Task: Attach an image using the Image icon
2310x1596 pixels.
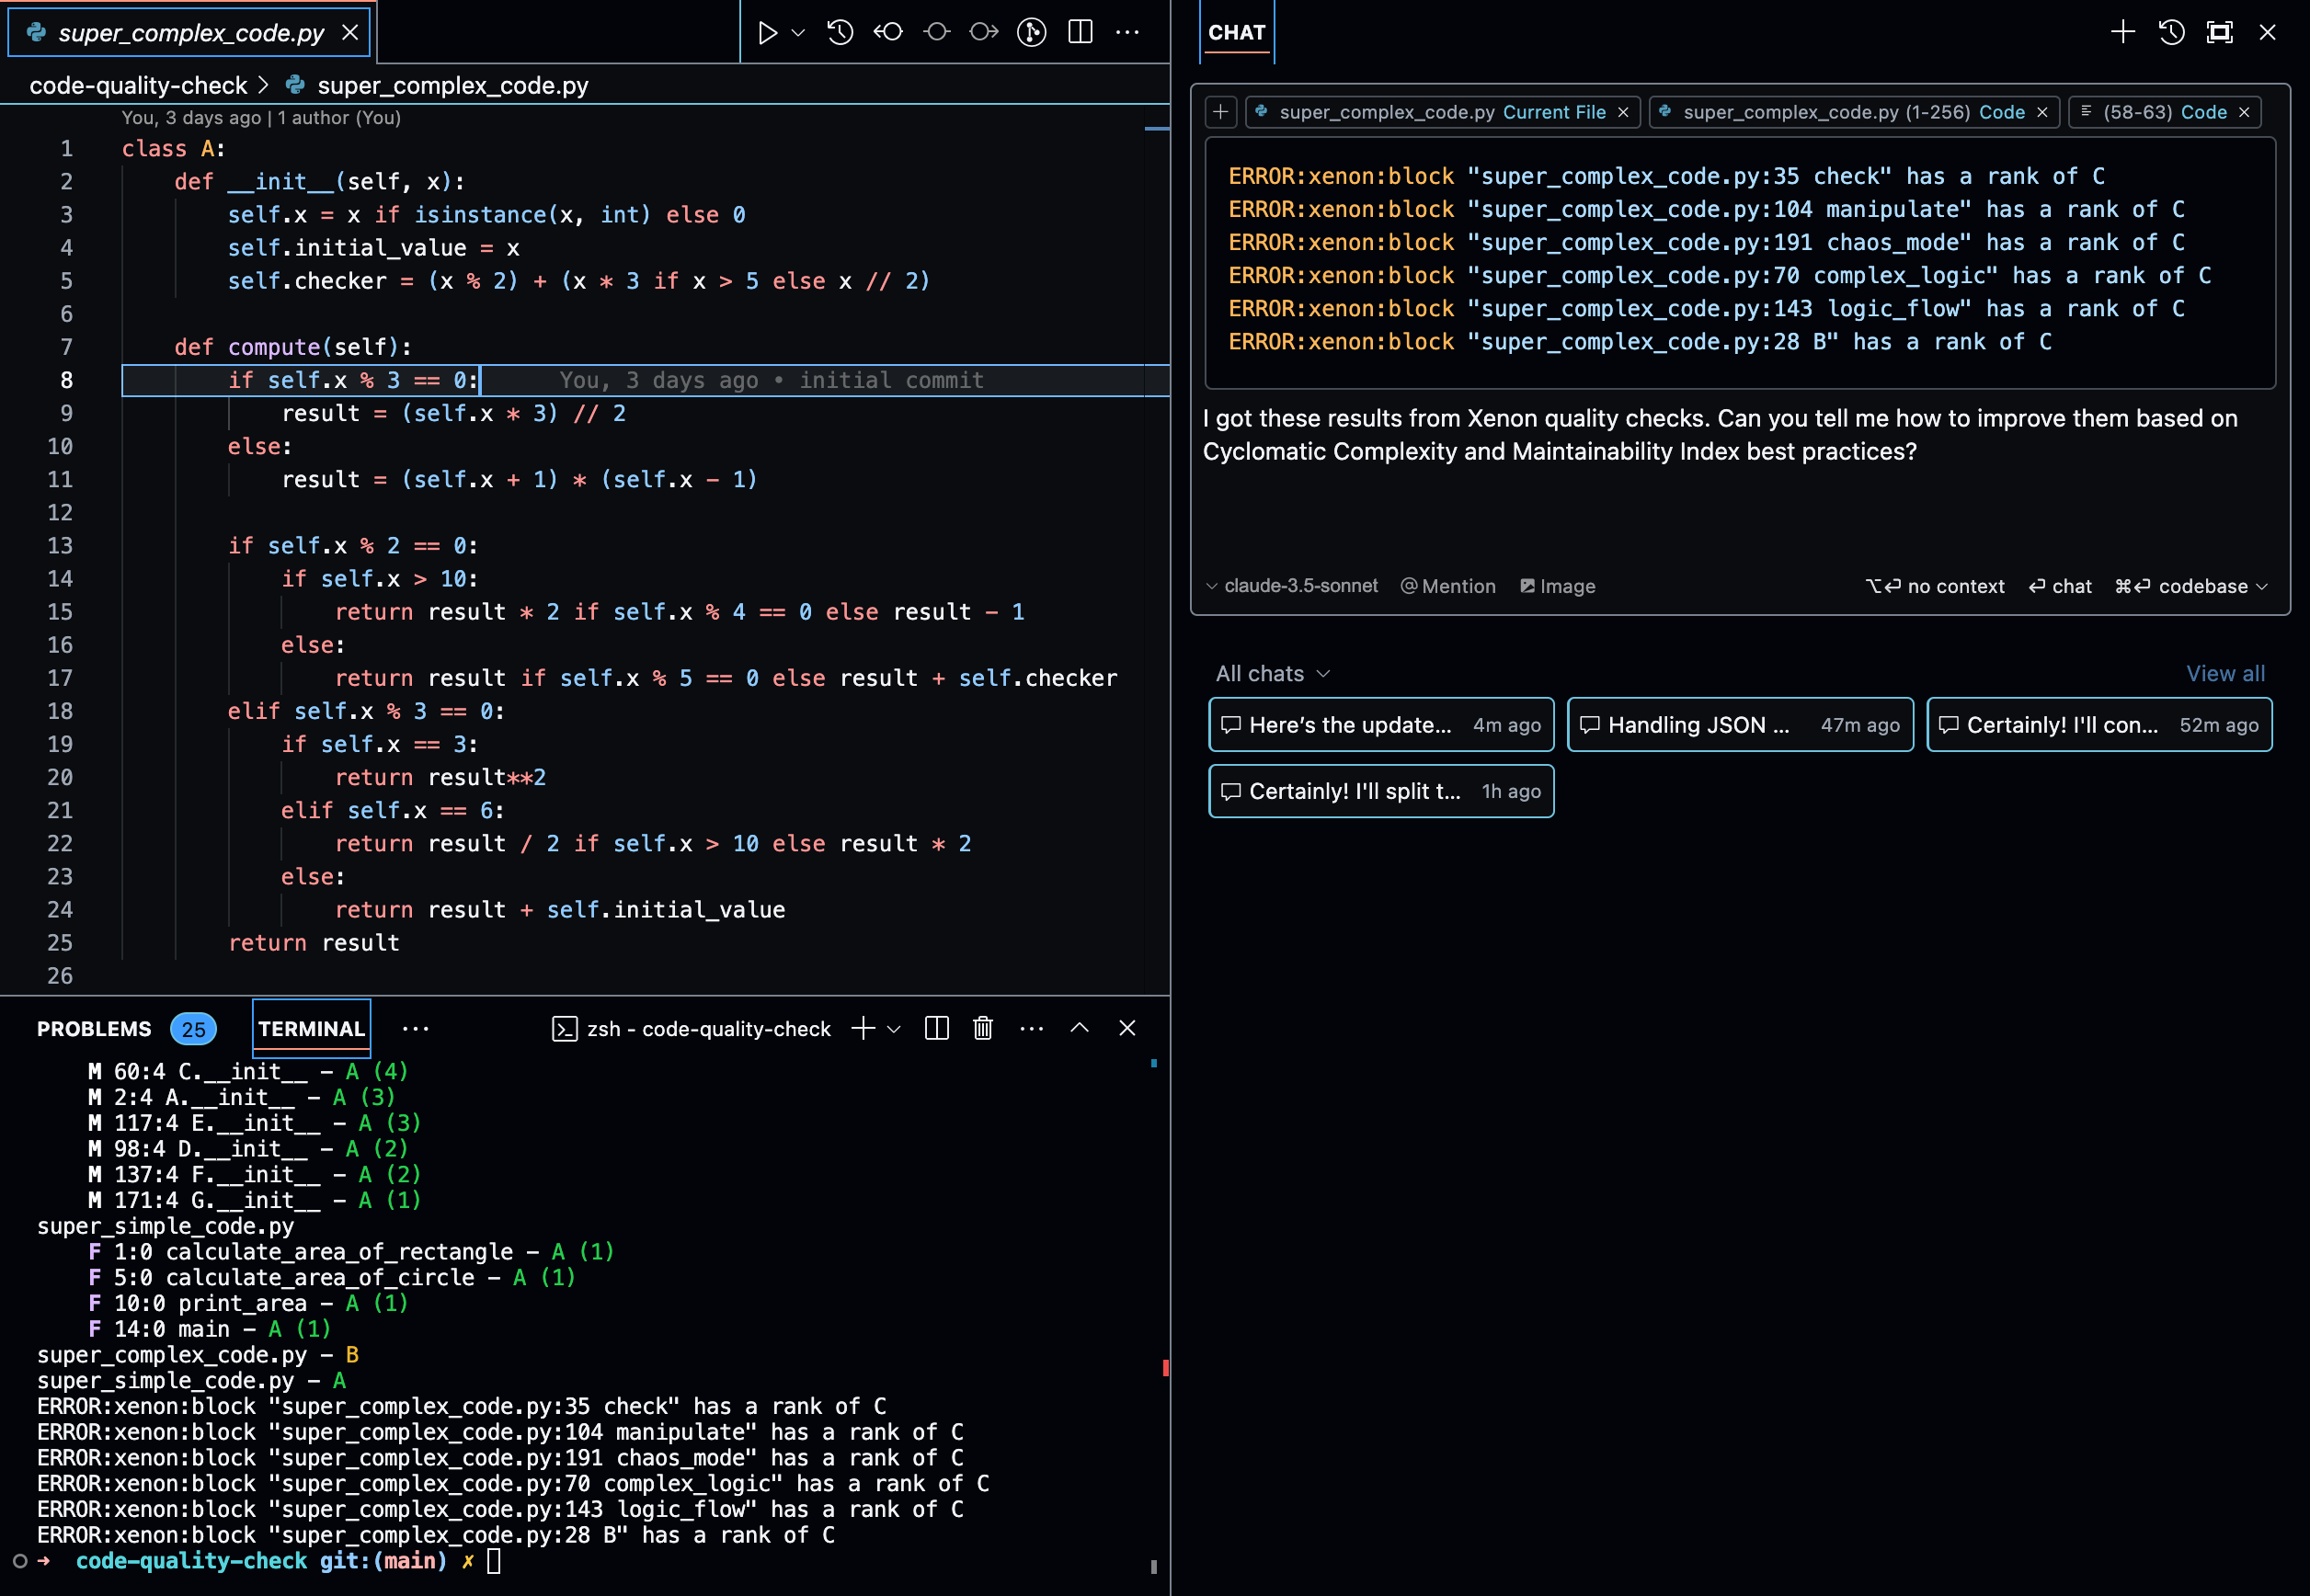Action: (x=1557, y=586)
